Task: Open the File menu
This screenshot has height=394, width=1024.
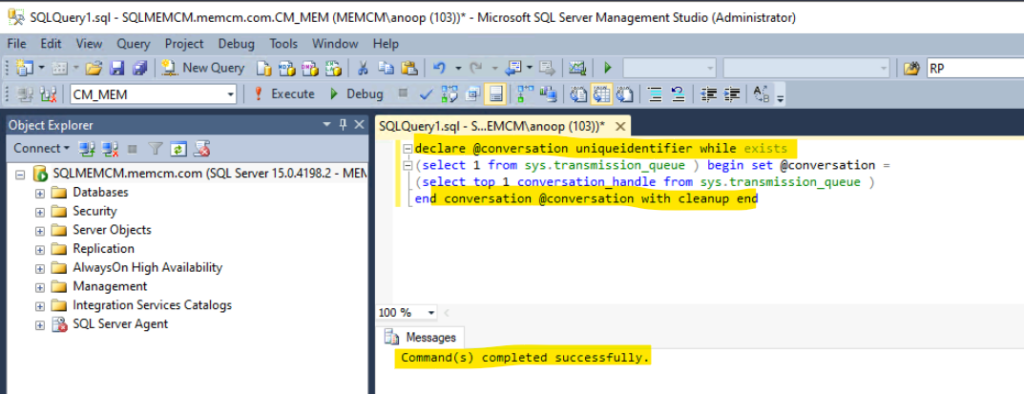Action: [16, 44]
